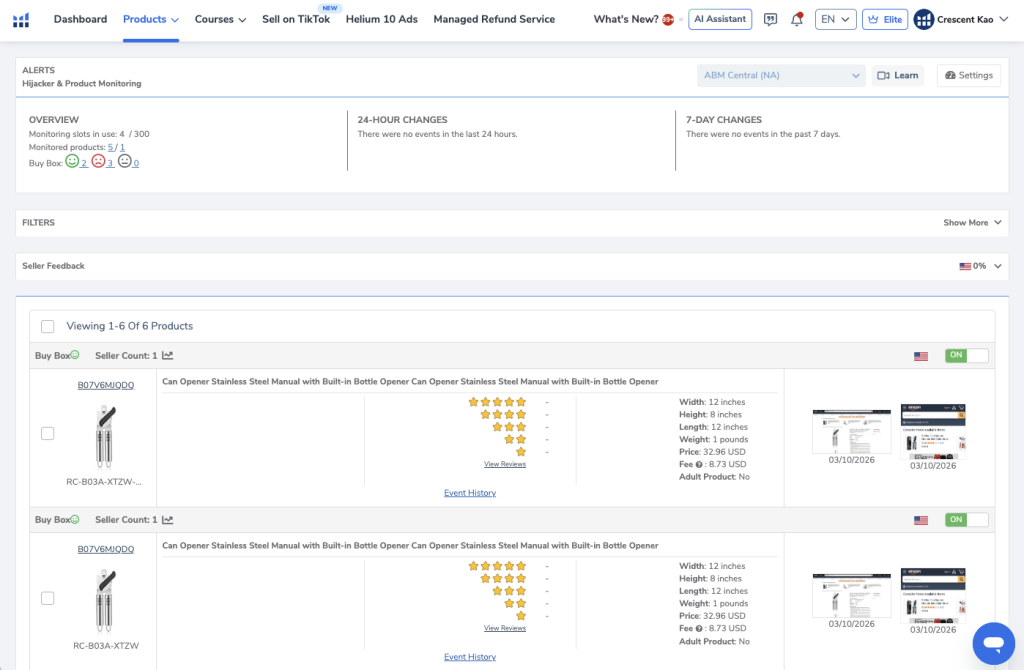
Task: Expand filters with Show More
Action: tap(972, 223)
